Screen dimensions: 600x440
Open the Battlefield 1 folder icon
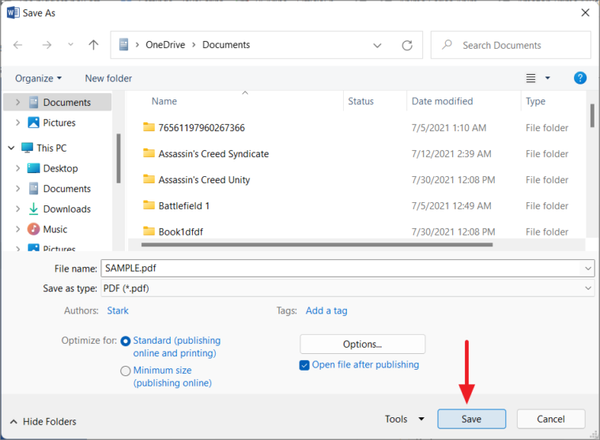[x=149, y=205]
